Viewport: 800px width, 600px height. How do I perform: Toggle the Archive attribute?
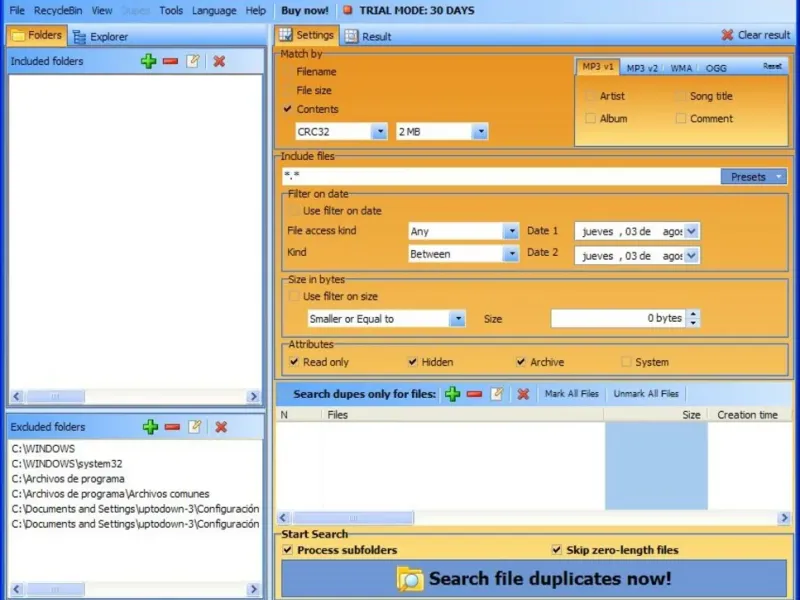(521, 362)
